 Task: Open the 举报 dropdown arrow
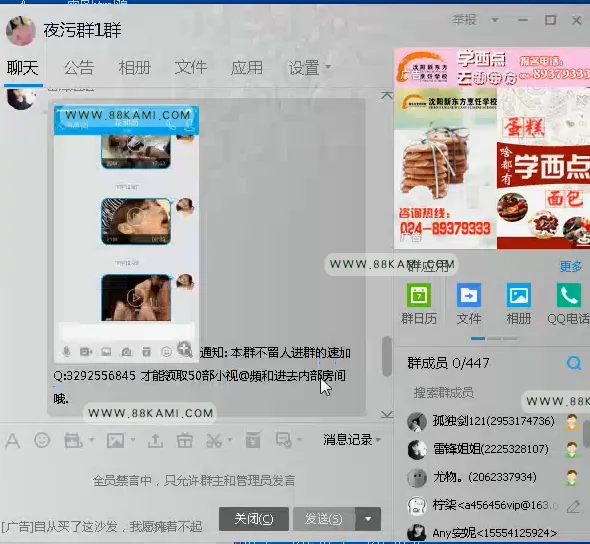pyautogui.click(x=495, y=20)
